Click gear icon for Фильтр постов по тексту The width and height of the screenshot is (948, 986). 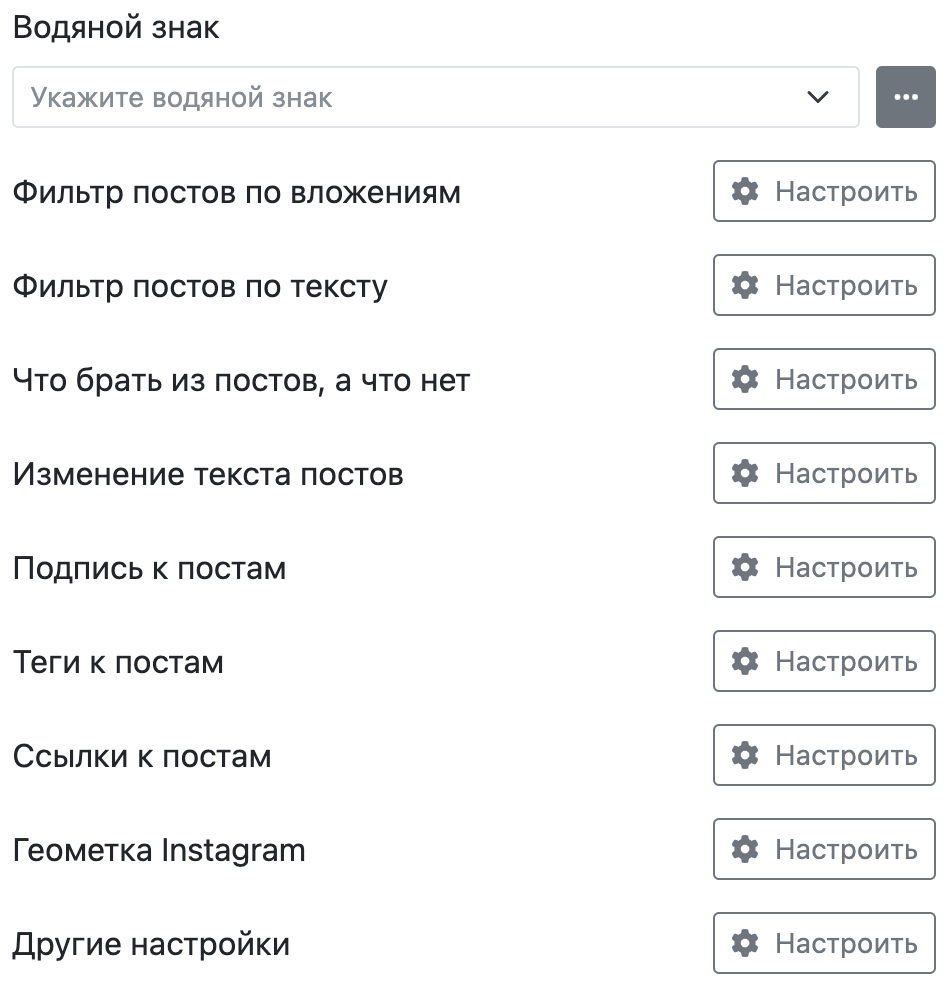745,285
